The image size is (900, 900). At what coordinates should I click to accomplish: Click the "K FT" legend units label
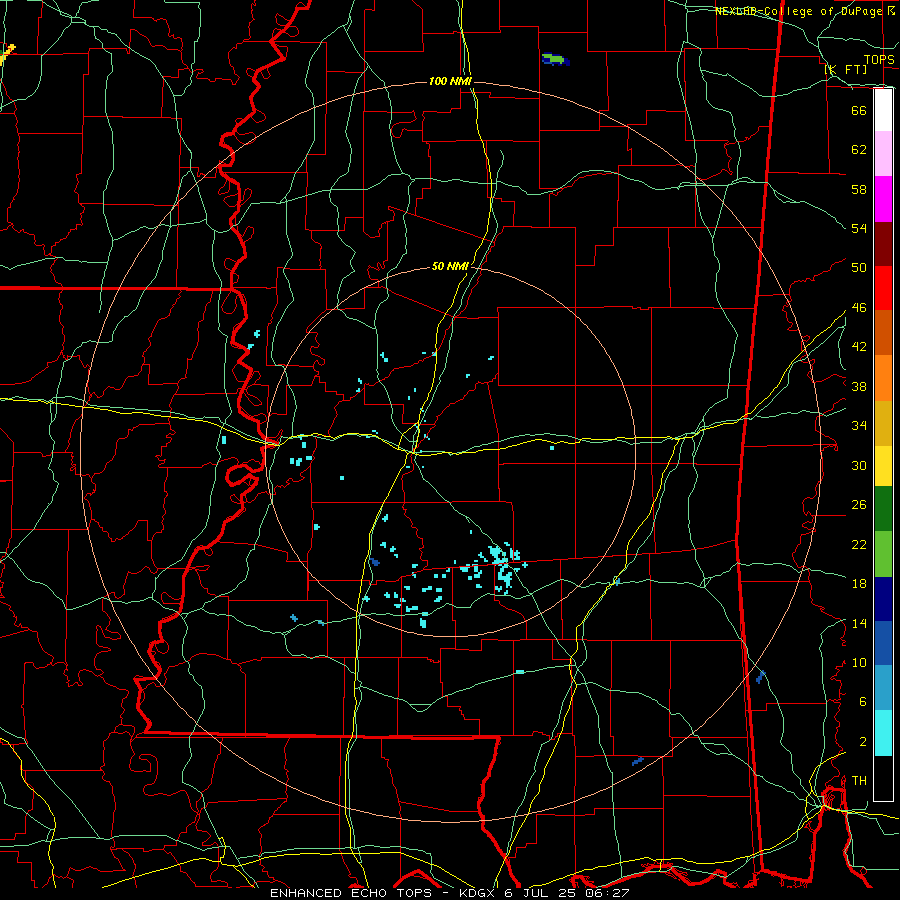845,70
